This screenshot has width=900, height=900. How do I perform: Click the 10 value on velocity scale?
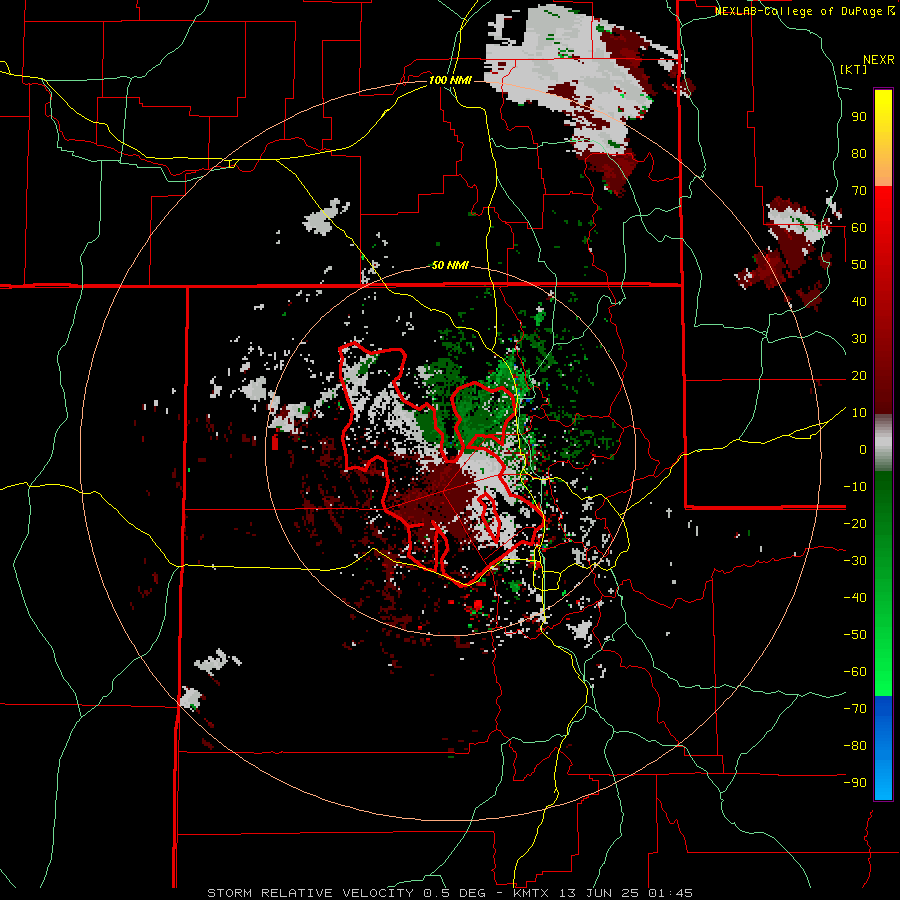click(x=859, y=413)
